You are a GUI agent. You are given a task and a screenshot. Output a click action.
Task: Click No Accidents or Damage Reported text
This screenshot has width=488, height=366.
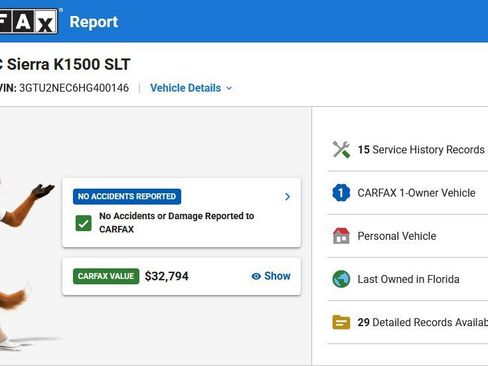pos(177,223)
